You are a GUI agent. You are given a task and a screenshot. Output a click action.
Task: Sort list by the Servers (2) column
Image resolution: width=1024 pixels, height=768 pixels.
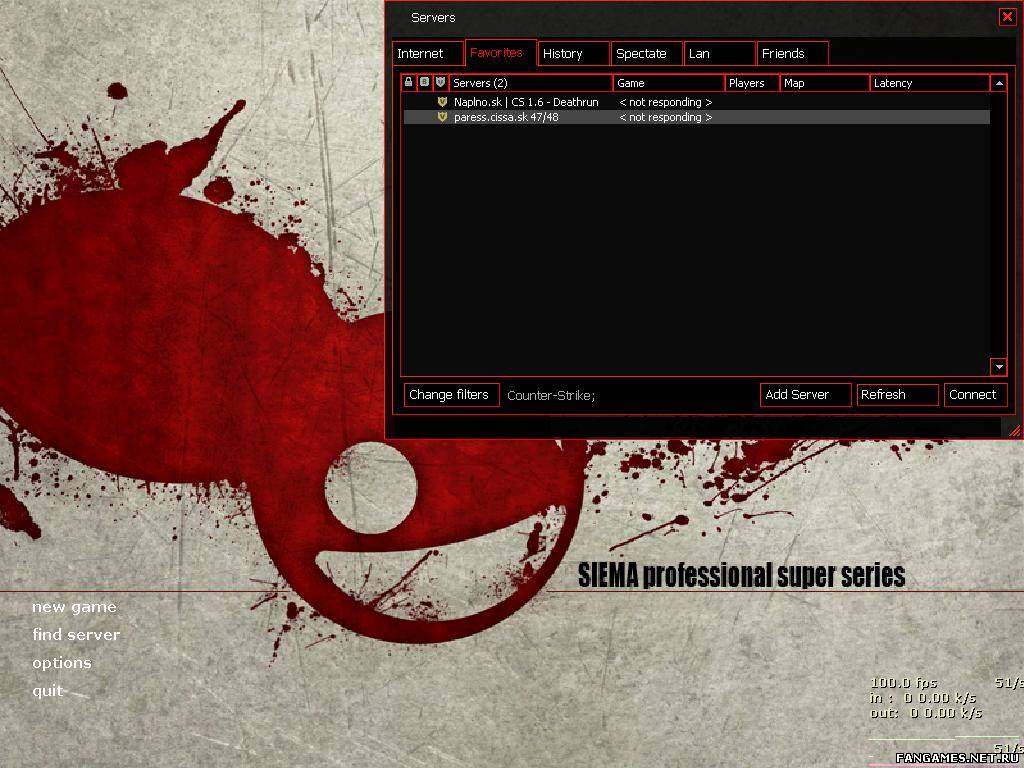pyautogui.click(x=531, y=83)
